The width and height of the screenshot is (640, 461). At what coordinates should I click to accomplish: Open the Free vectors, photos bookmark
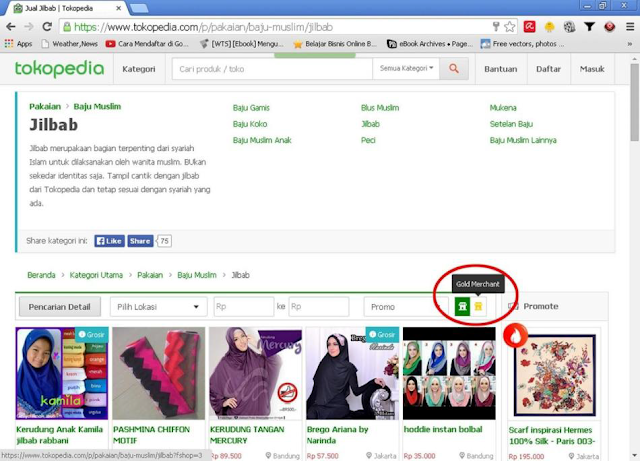point(522,44)
